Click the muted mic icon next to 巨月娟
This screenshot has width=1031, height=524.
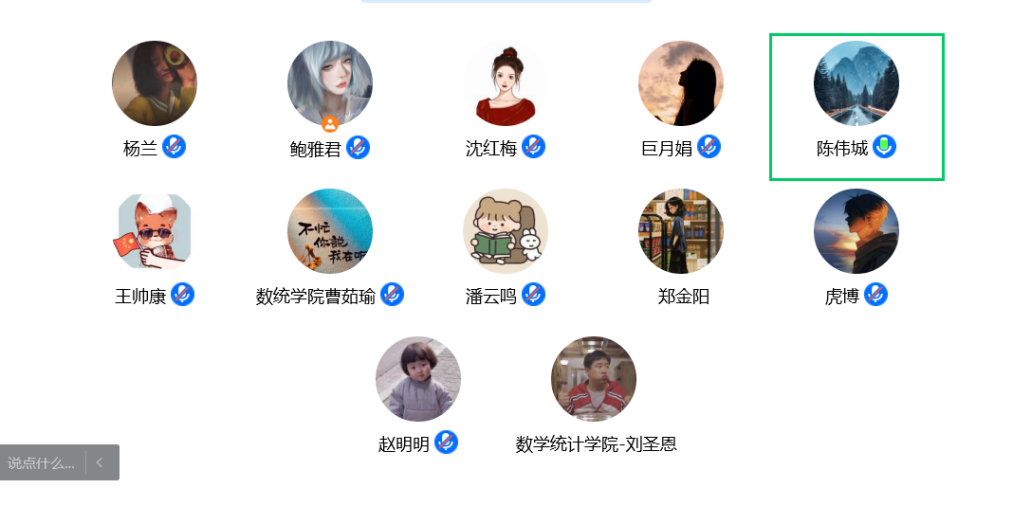click(x=709, y=147)
